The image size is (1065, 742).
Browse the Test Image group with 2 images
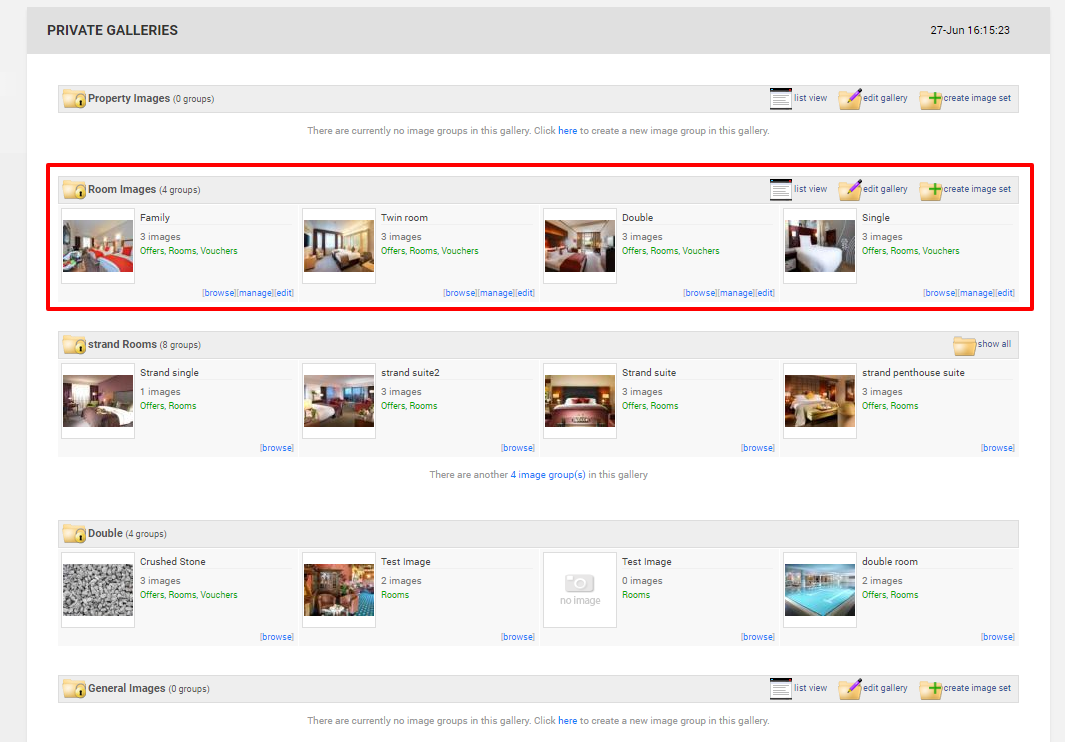coord(518,637)
